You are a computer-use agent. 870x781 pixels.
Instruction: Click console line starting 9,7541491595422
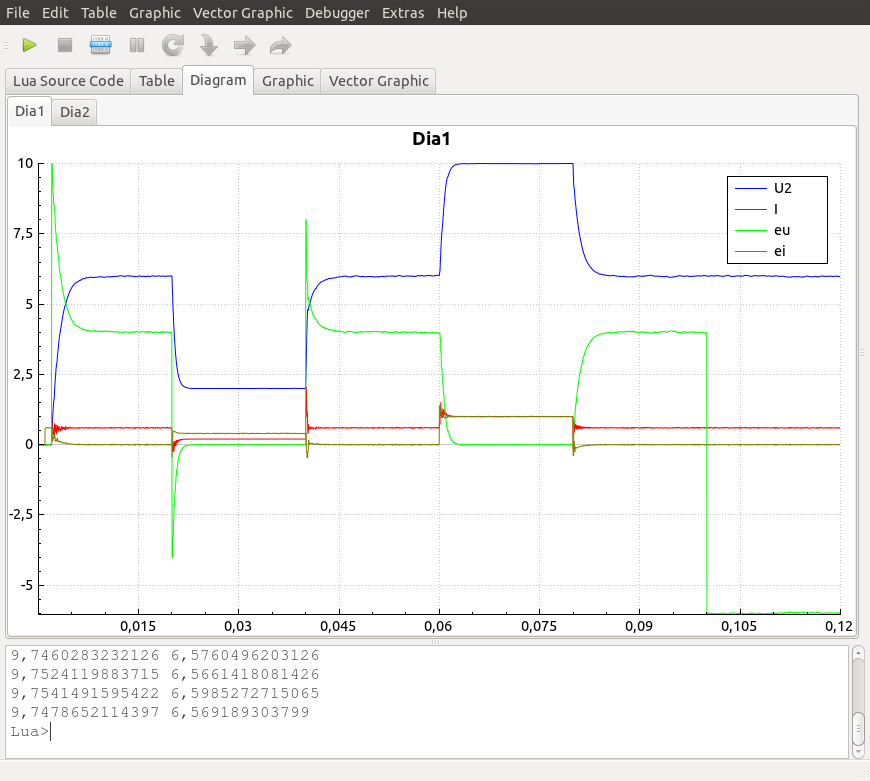165,693
